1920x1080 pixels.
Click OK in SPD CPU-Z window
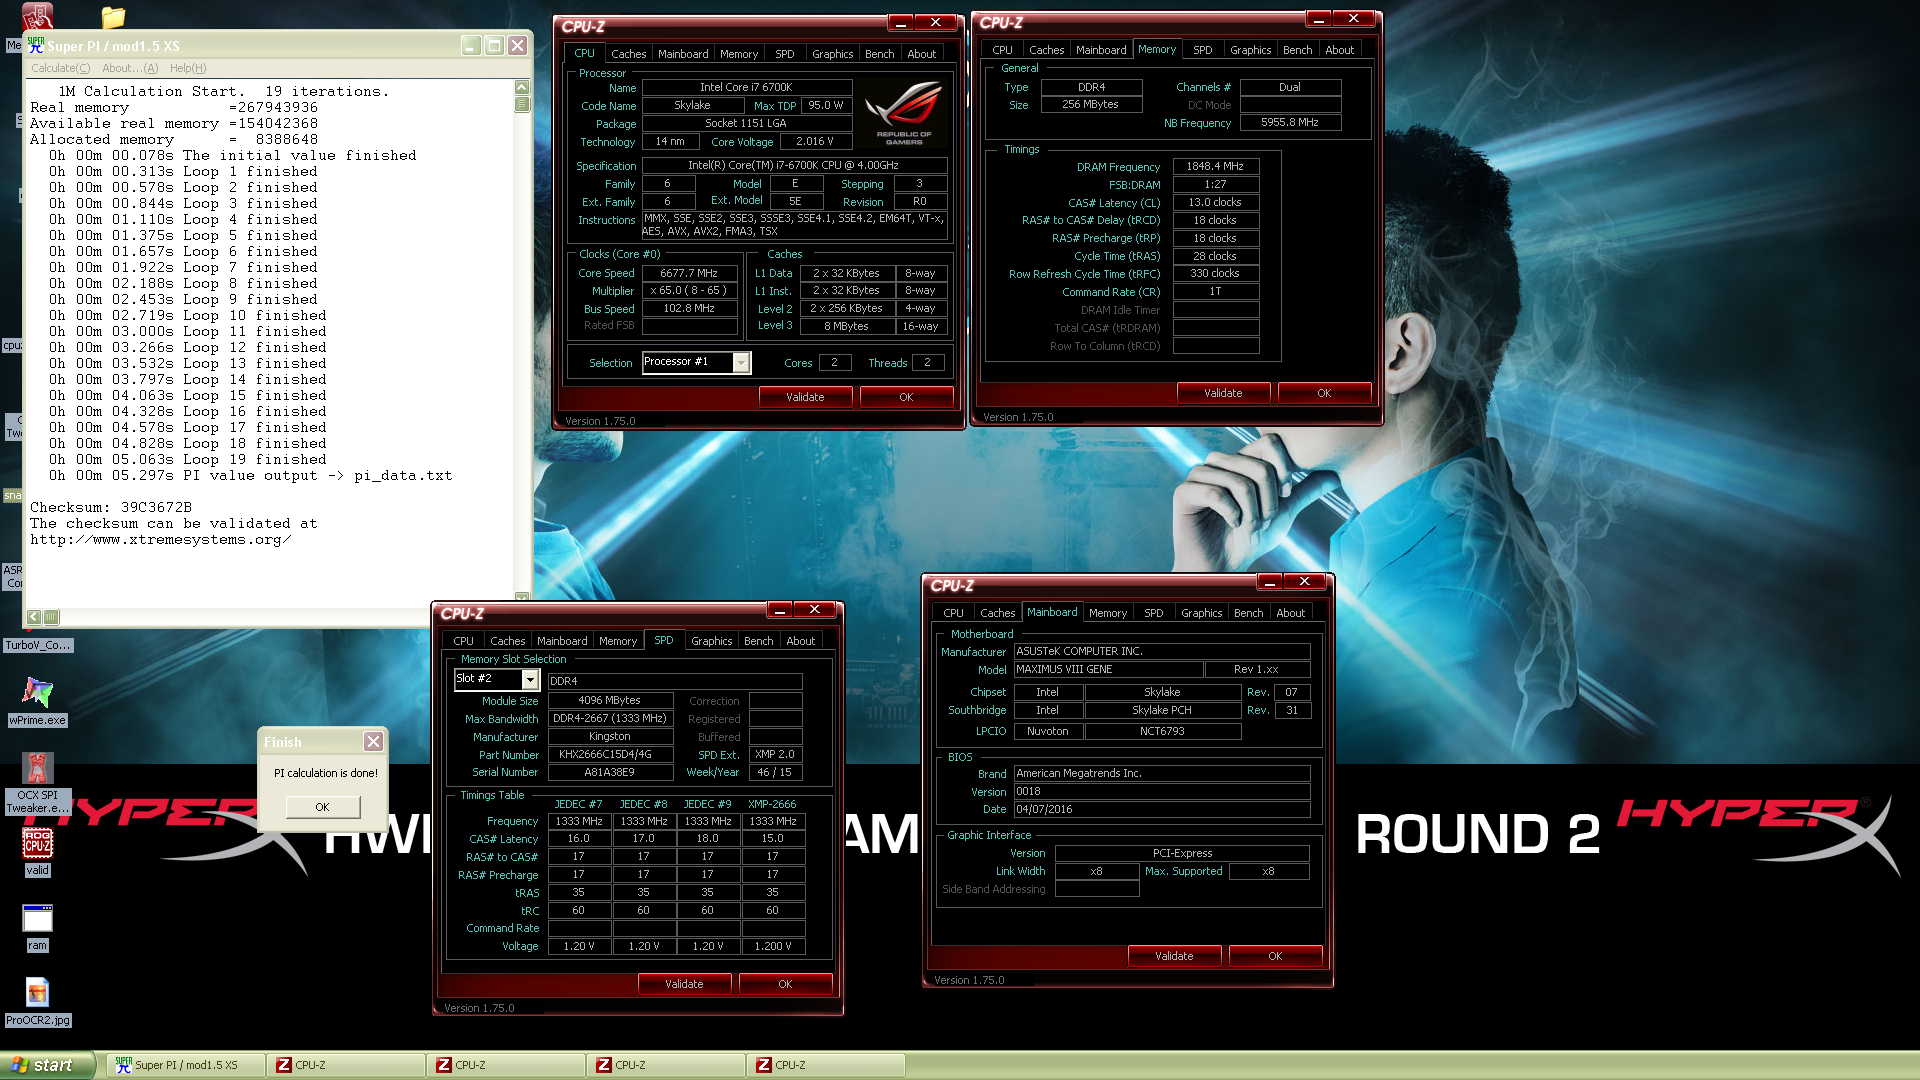[785, 984]
